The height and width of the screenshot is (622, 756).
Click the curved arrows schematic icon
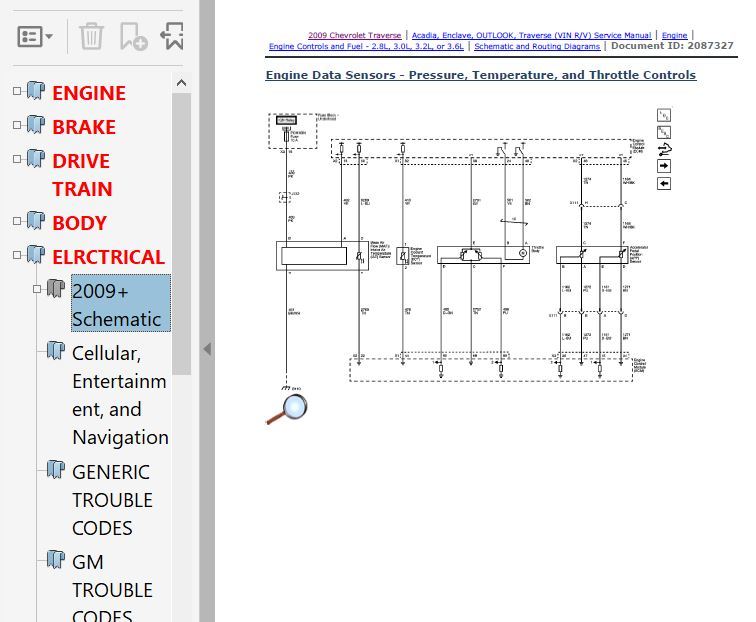pos(664,149)
